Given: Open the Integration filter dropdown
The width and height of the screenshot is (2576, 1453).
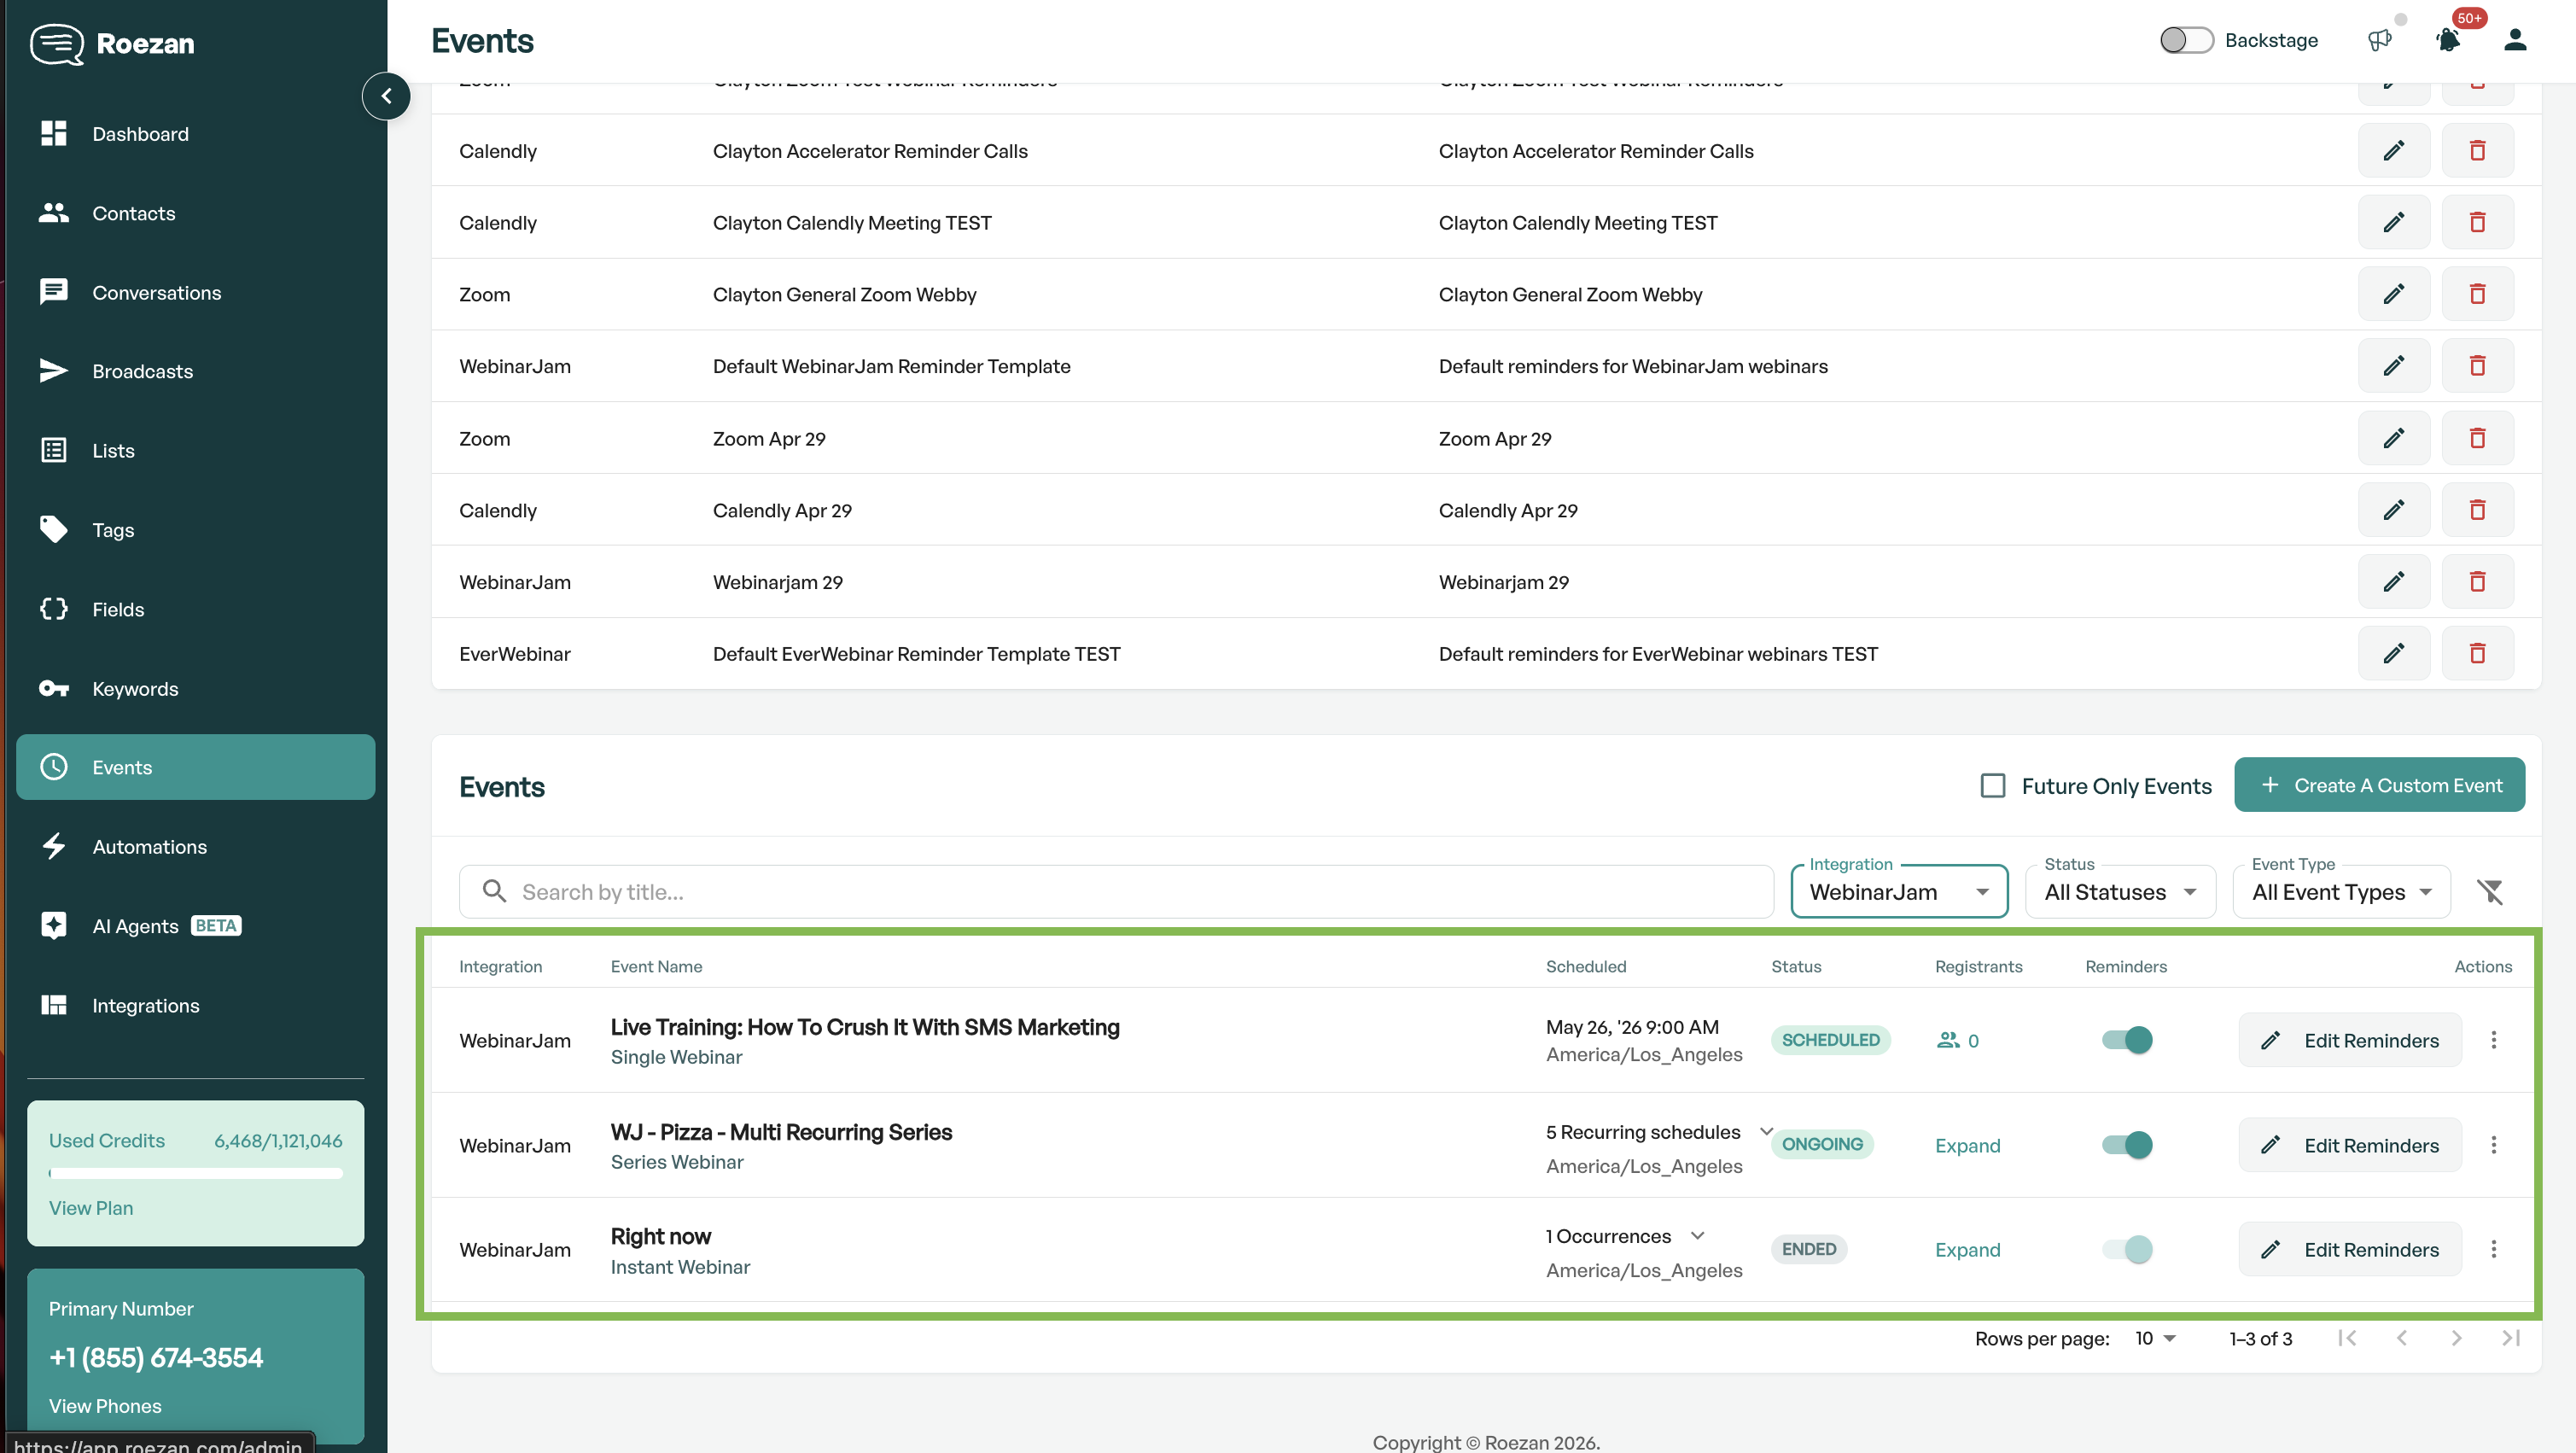Looking at the screenshot, I should tap(1899, 892).
